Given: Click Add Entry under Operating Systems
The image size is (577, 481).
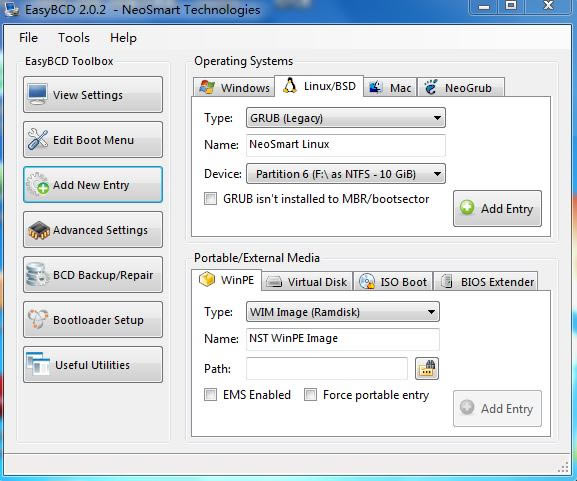Looking at the screenshot, I should point(497,208).
